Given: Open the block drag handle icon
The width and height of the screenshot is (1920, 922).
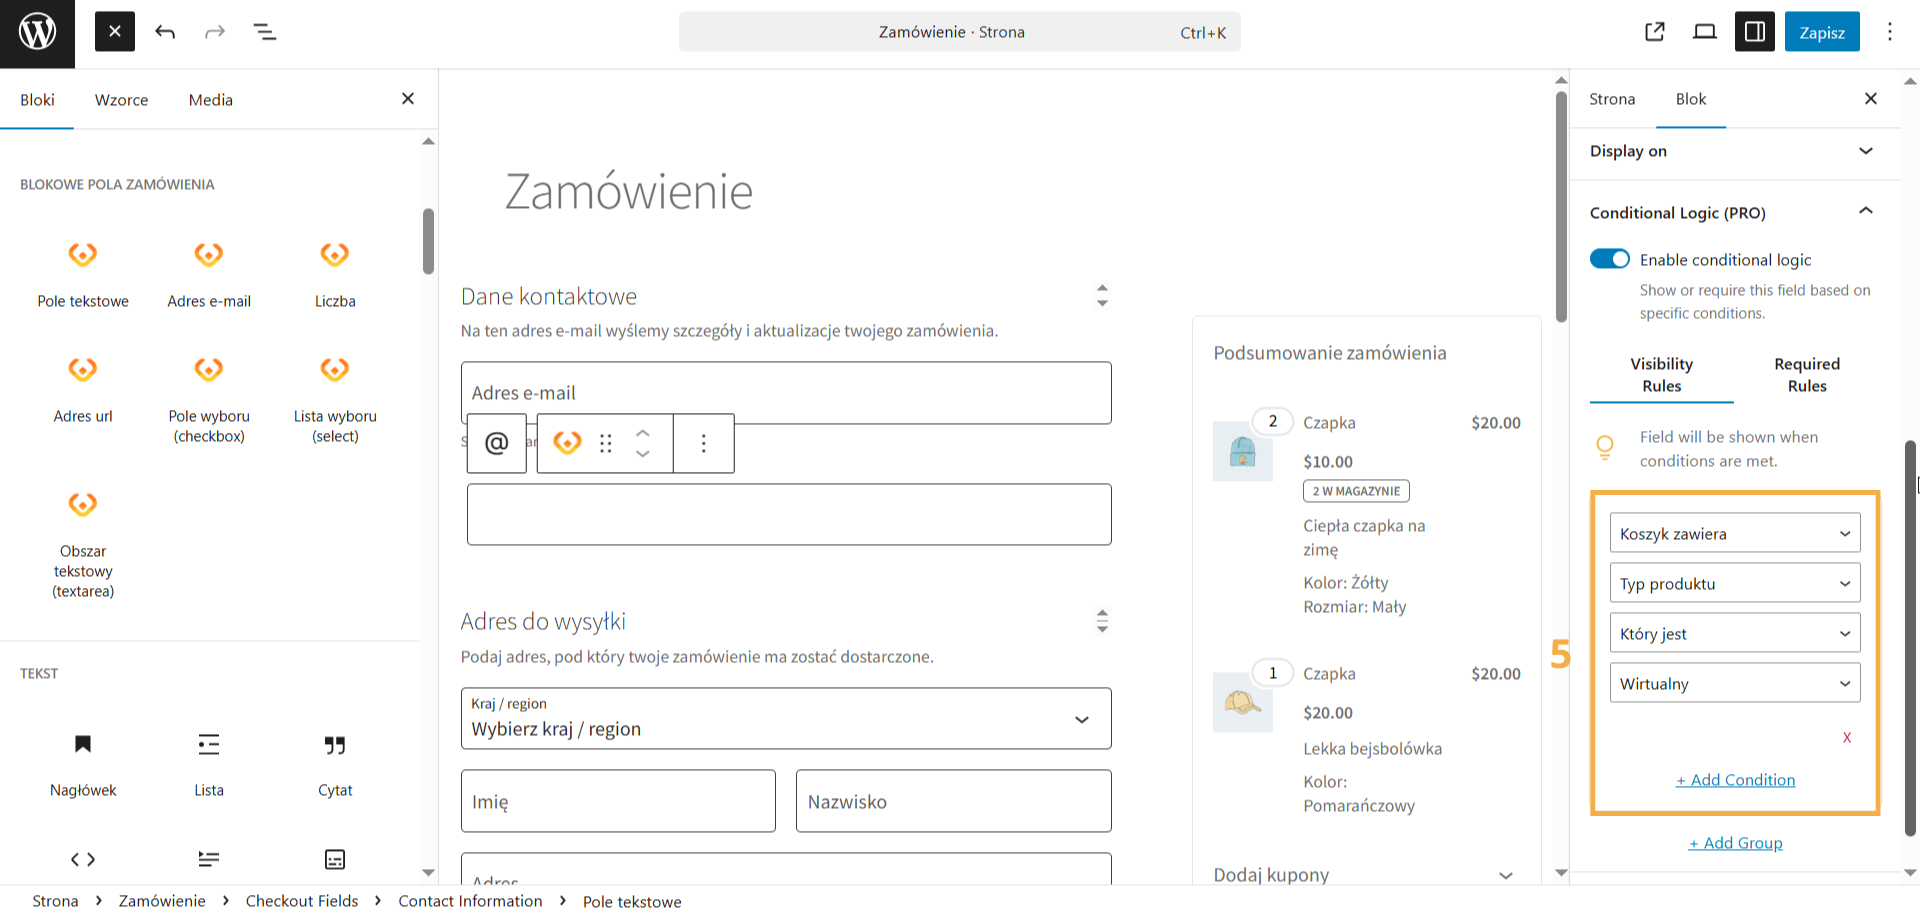Looking at the screenshot, I should [x=605, y=443].
